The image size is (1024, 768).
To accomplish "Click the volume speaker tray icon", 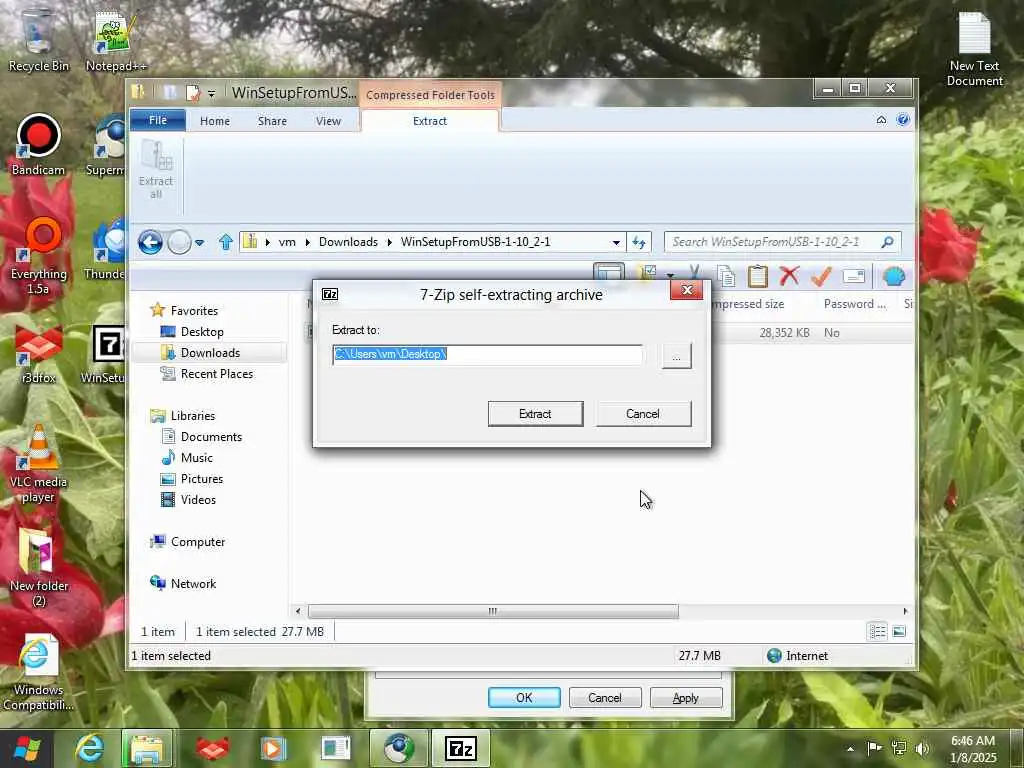I will (x=922, y=748).
